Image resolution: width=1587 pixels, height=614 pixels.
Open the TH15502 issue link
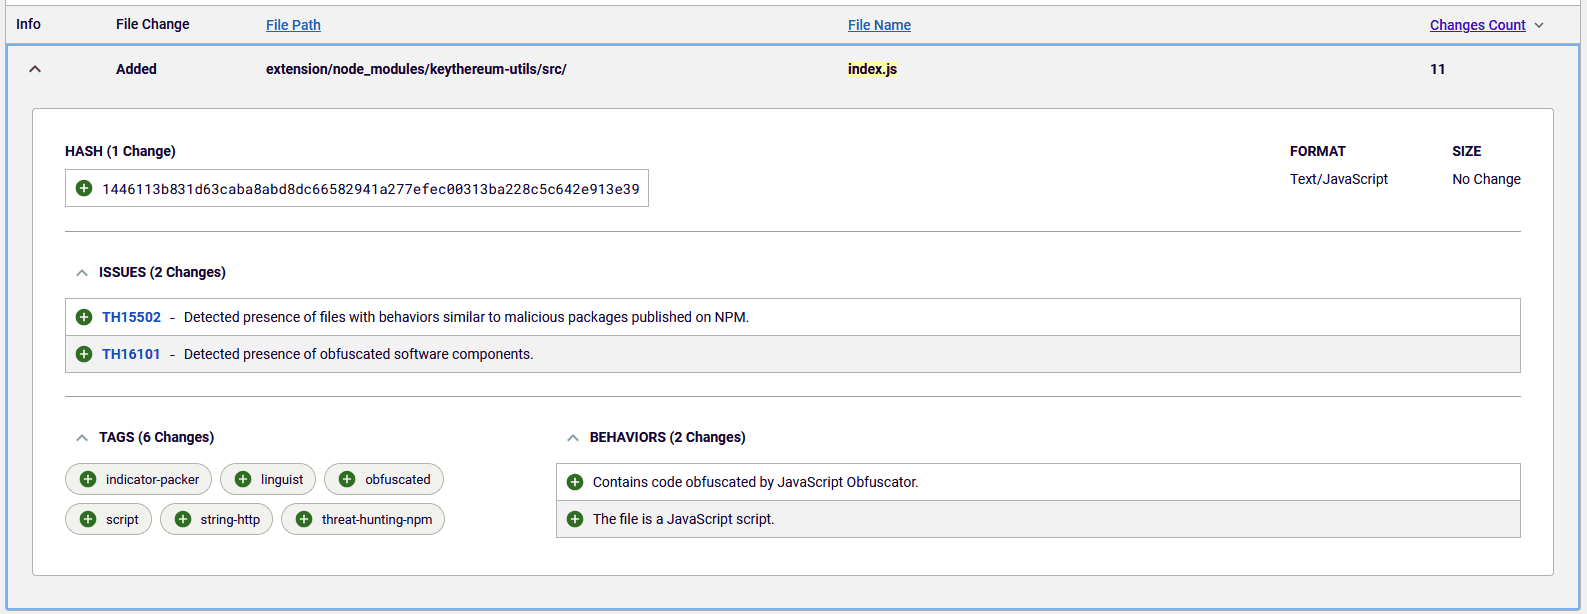tap(131, 317)
